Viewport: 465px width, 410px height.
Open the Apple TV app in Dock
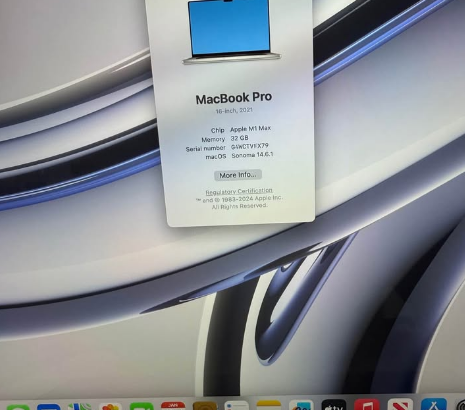pos(334,405)
